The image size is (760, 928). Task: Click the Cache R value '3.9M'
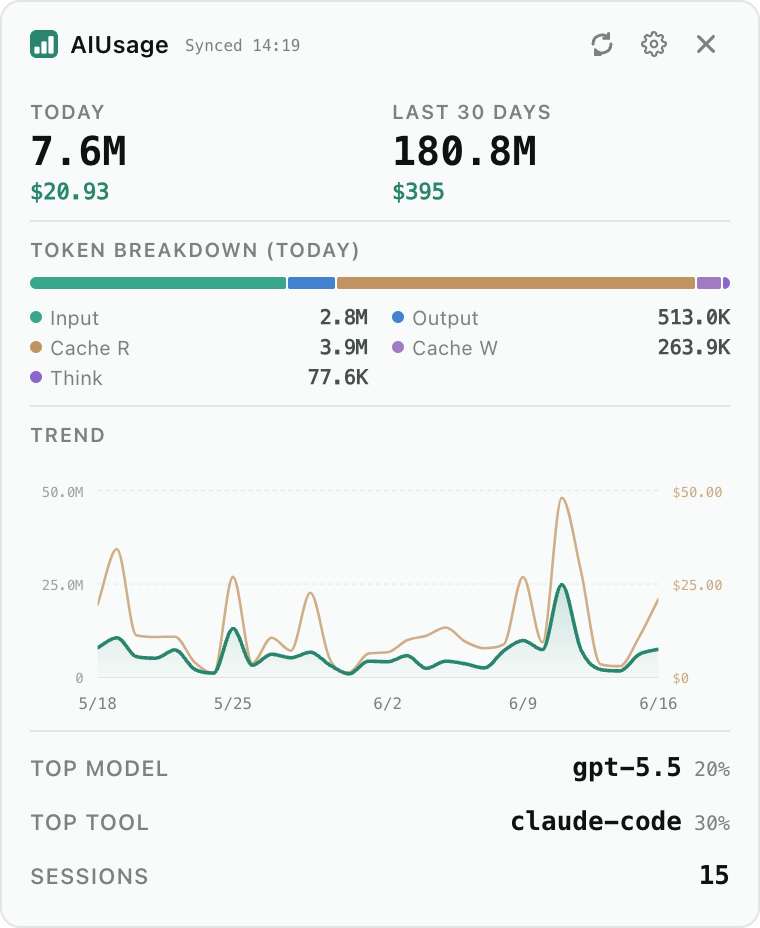click(344, 347)
